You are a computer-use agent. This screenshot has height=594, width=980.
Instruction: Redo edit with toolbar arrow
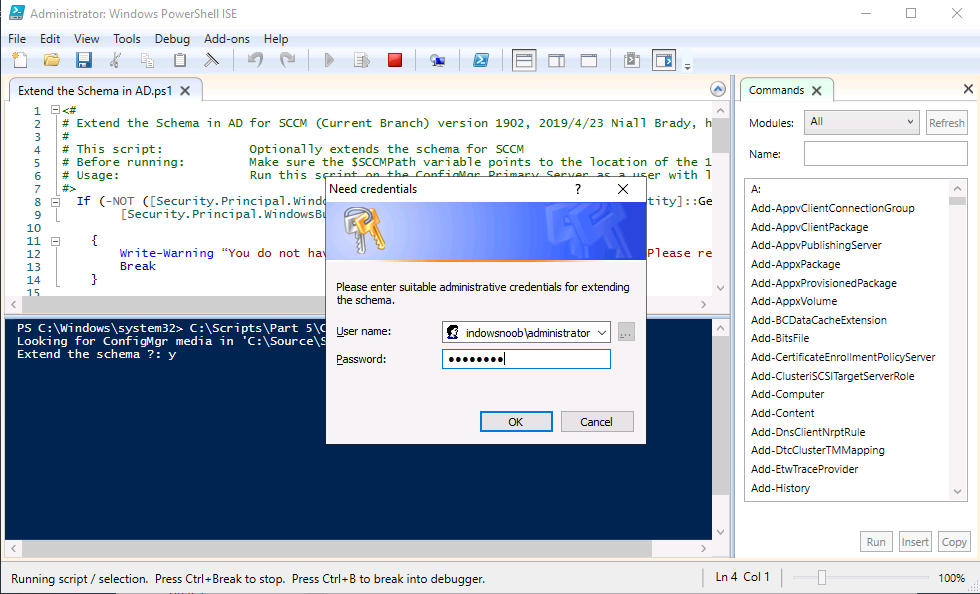pos(288,60)
